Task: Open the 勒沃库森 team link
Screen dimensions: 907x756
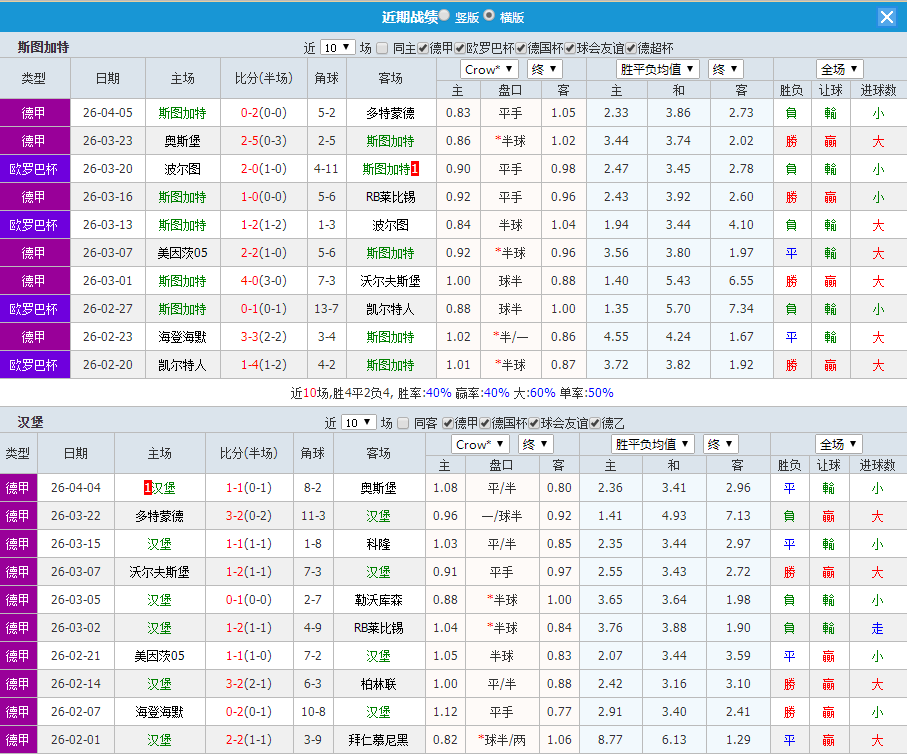Action: pyautogui.click(x=379, y=600)
